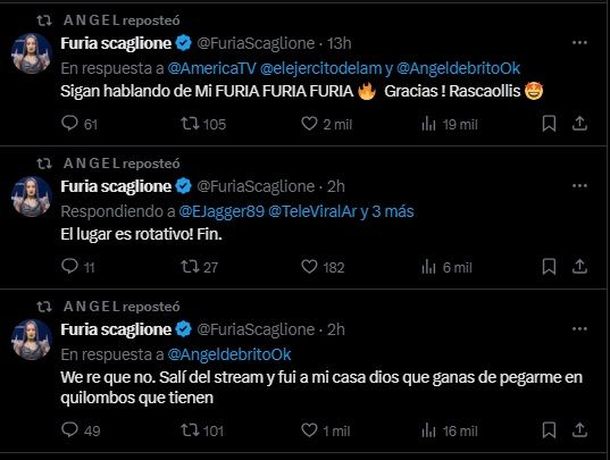
Task: Bookmark the Rascaollis tweet
Action: [x=548, y=123]
